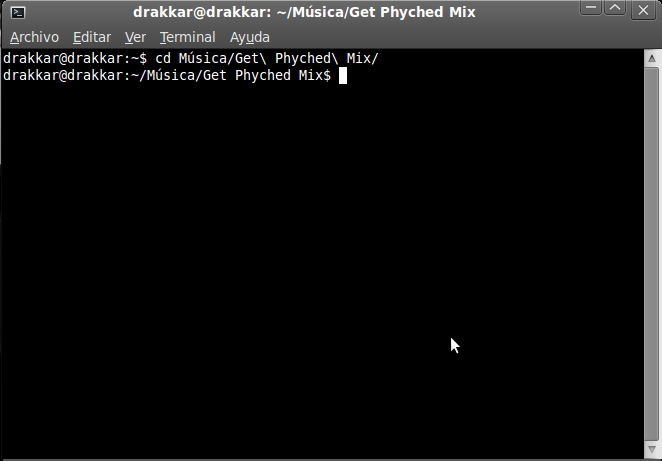Click the first prompt drakkar@drakkar:~$
662x461 pixels.
click(75, 58)
